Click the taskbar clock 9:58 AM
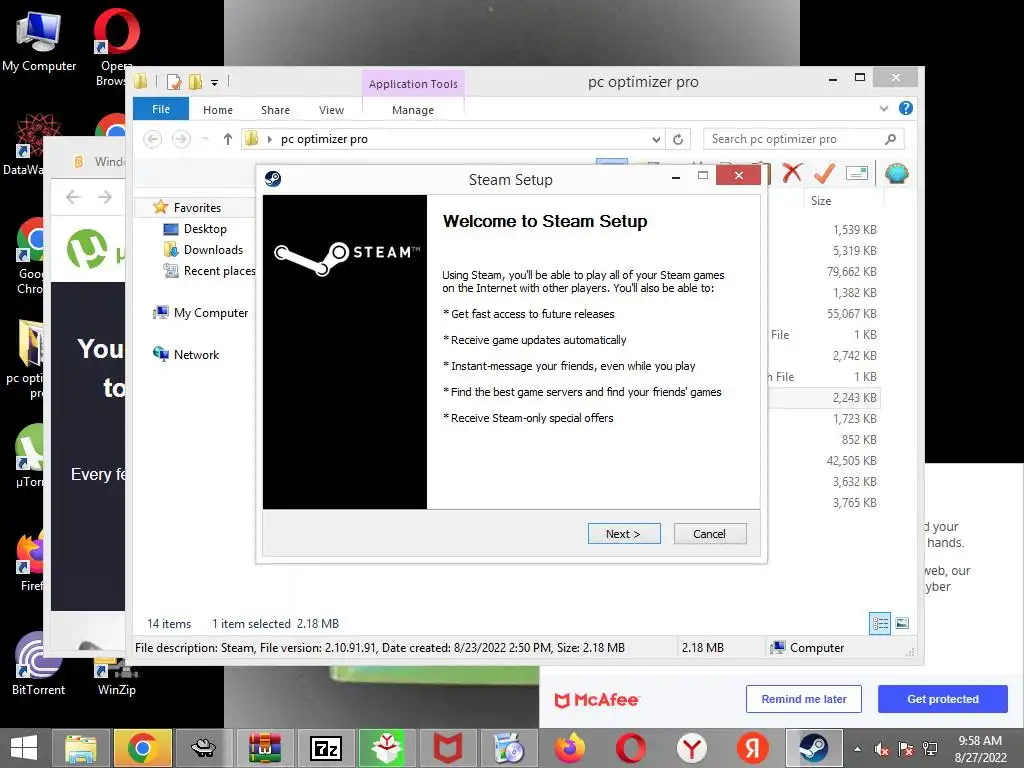 (x=980, y=741)
